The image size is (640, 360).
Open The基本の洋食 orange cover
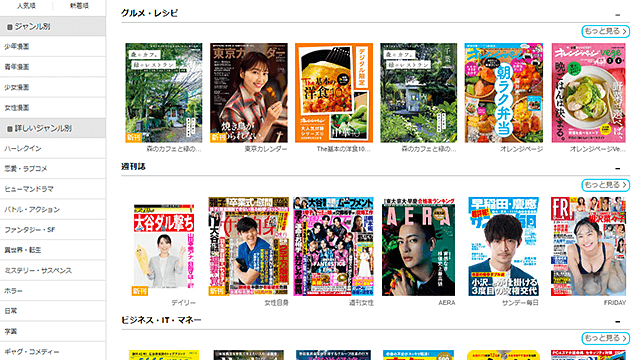coord(334,93)
